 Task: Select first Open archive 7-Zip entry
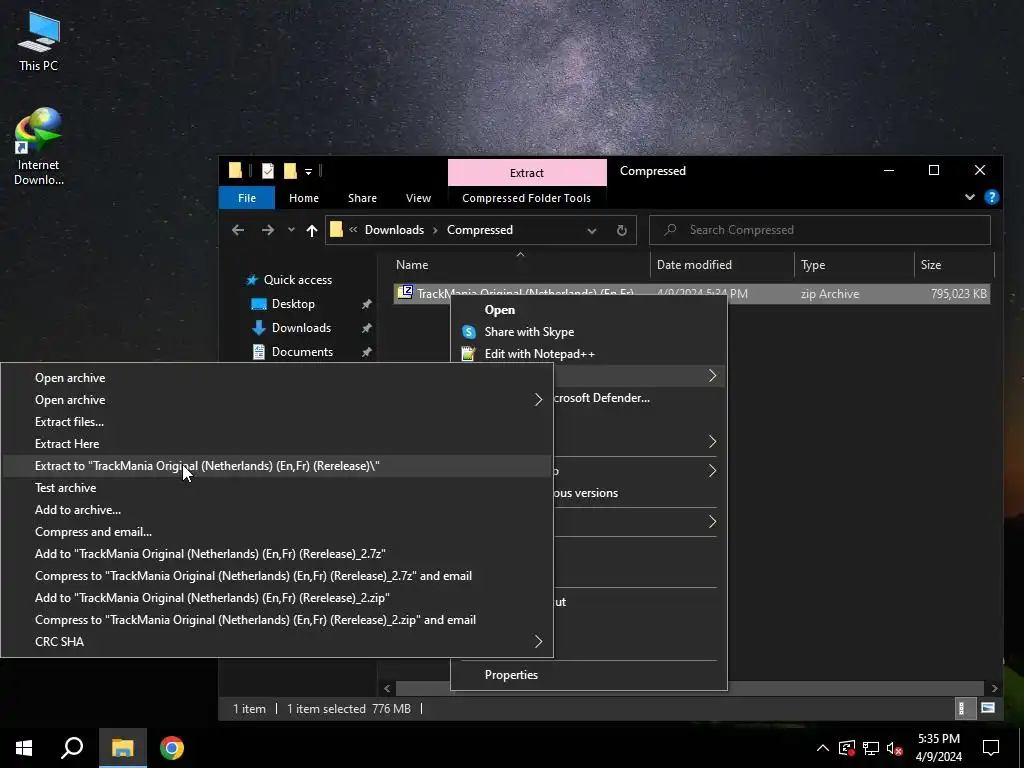coord(277,377)
